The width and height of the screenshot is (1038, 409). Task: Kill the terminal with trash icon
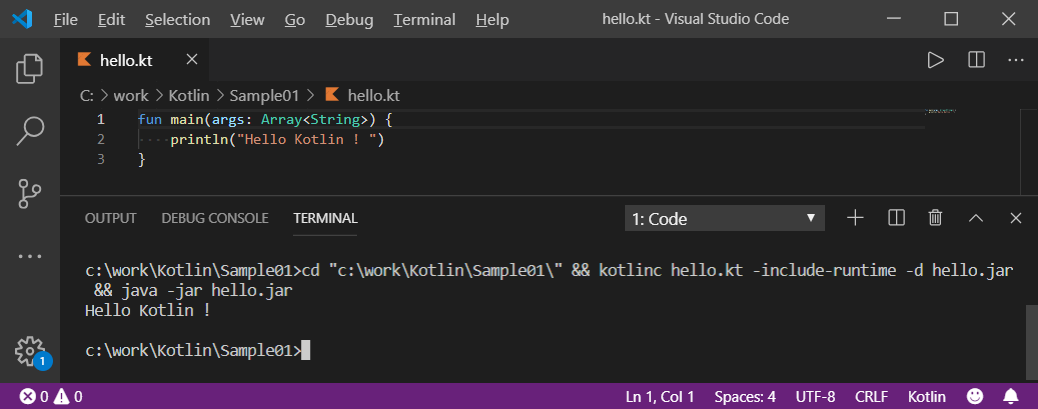pyautogui.click(x=935, y=218)
